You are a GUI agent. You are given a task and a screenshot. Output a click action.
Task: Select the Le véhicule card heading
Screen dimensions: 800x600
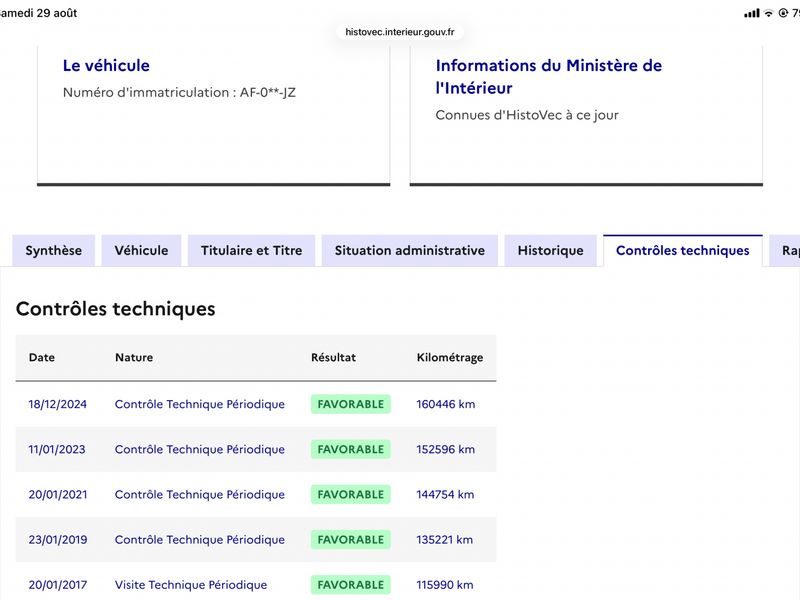[x=106, y=65]
